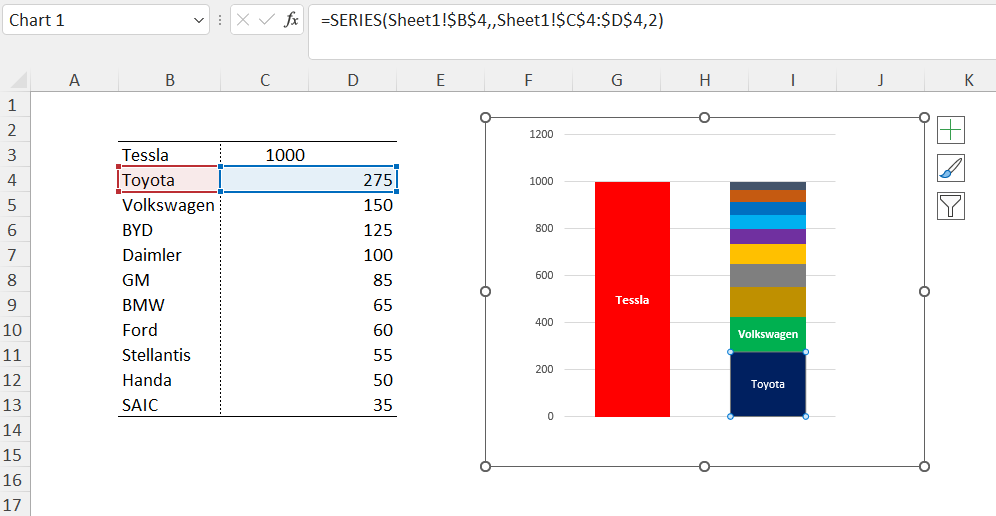This screenshot has height=516, width=996.
Task: Click the top-left chart resize handle
Action: pos(485,118)
